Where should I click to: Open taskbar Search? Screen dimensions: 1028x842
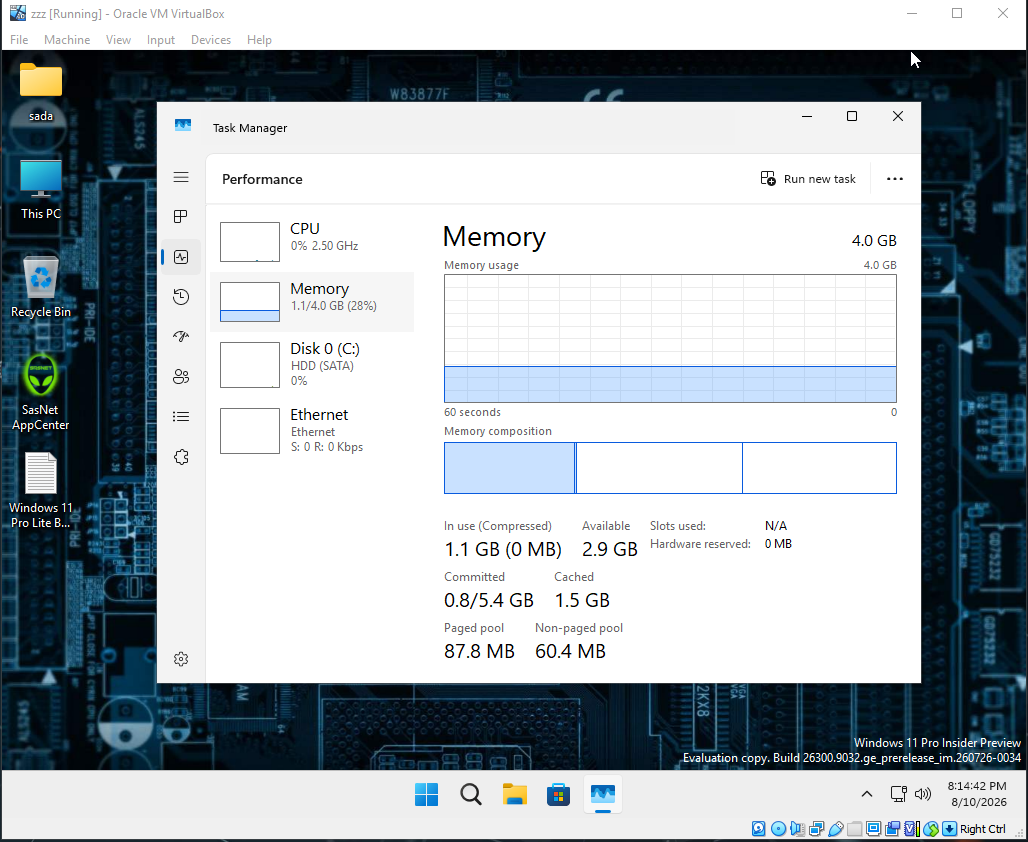[x=471, y=795]
